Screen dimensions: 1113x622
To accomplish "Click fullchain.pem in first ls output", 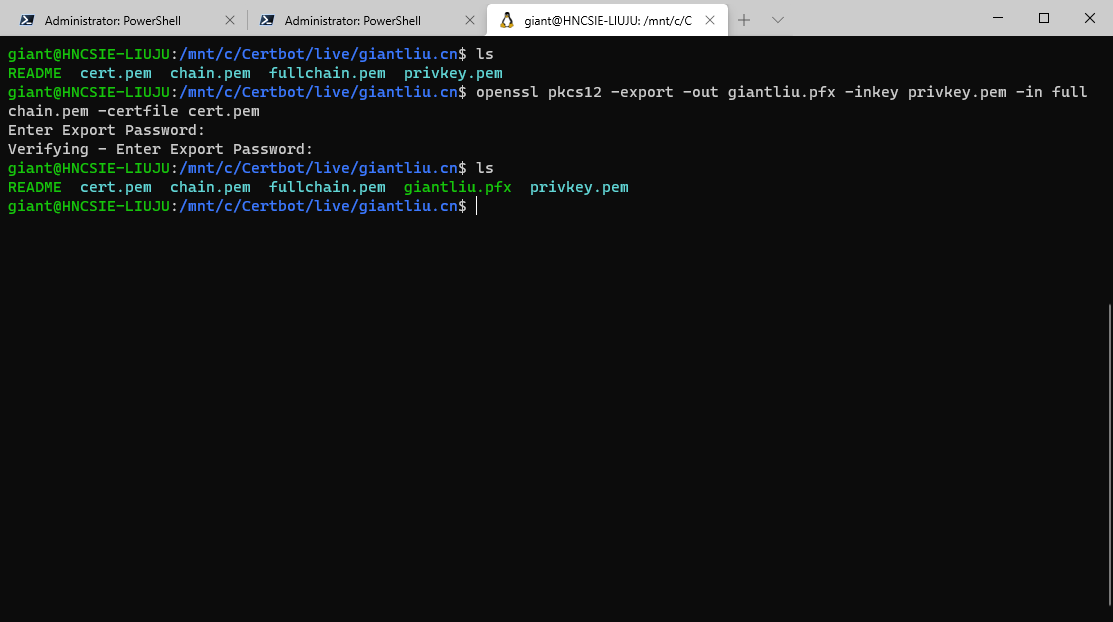I will 327,73.
